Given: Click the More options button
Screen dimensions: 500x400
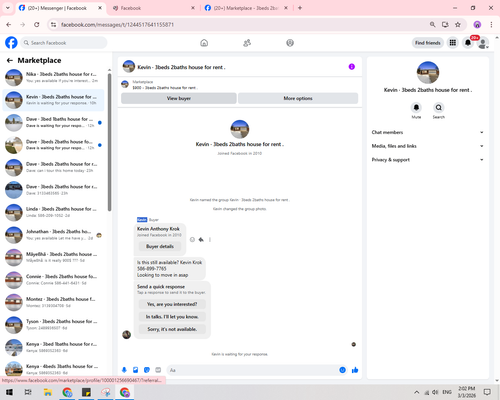Looking at the screenshot, I should pos(298,98).
